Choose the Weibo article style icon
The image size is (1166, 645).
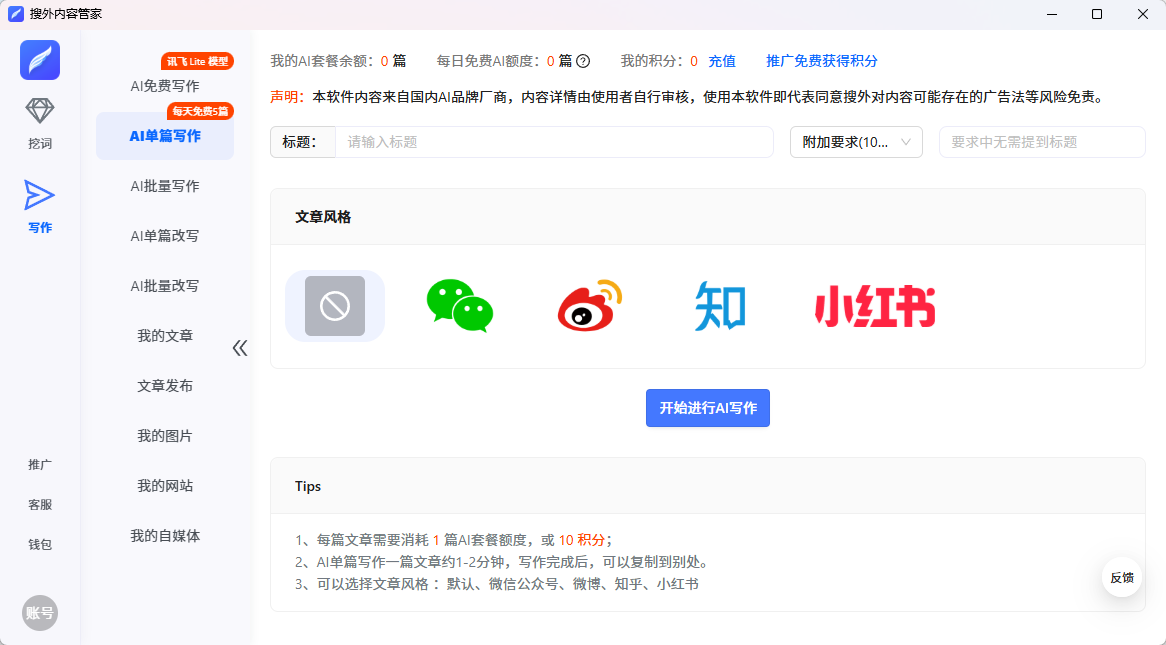pyautogui.click(x=589, y=306)
